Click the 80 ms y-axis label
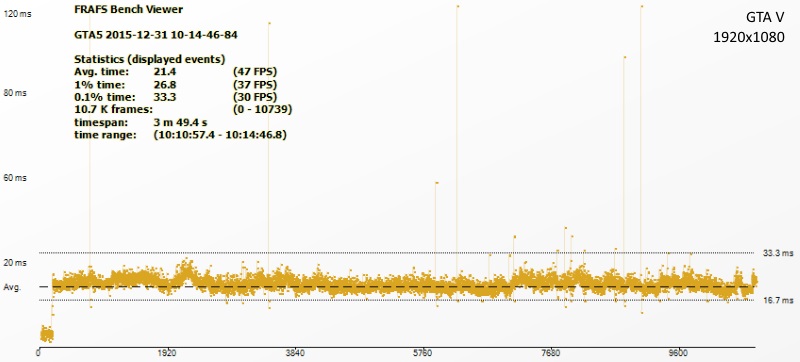The height and width of the screenshot is (362, 800). 15,93
